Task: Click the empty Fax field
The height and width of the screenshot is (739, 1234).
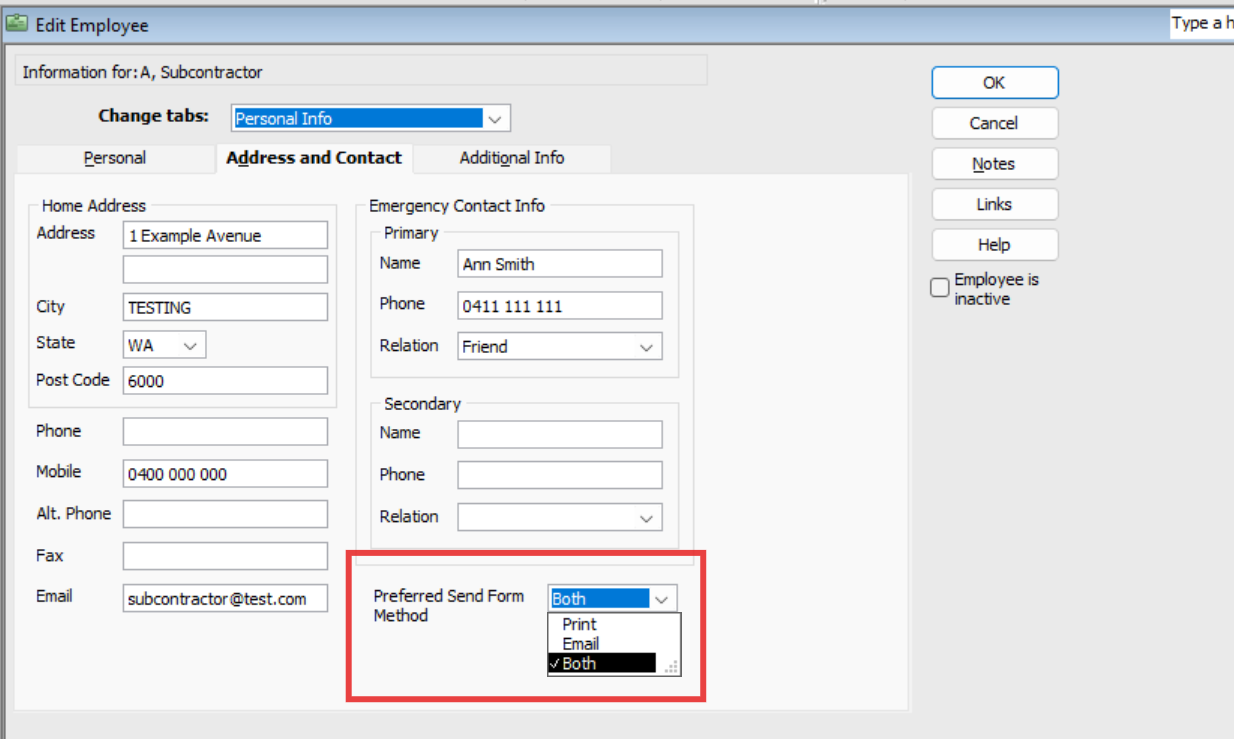Action: tap(225, 556)
